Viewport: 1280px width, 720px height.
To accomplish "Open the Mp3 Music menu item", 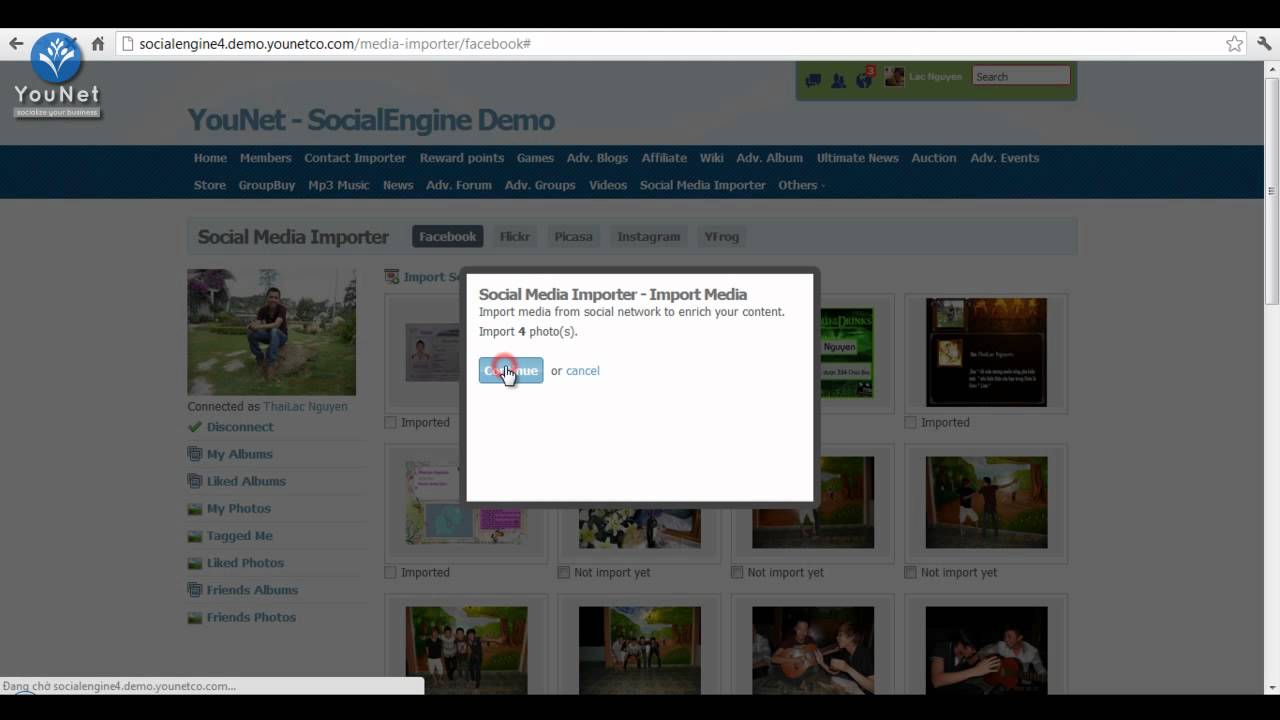I will point(339,185).
